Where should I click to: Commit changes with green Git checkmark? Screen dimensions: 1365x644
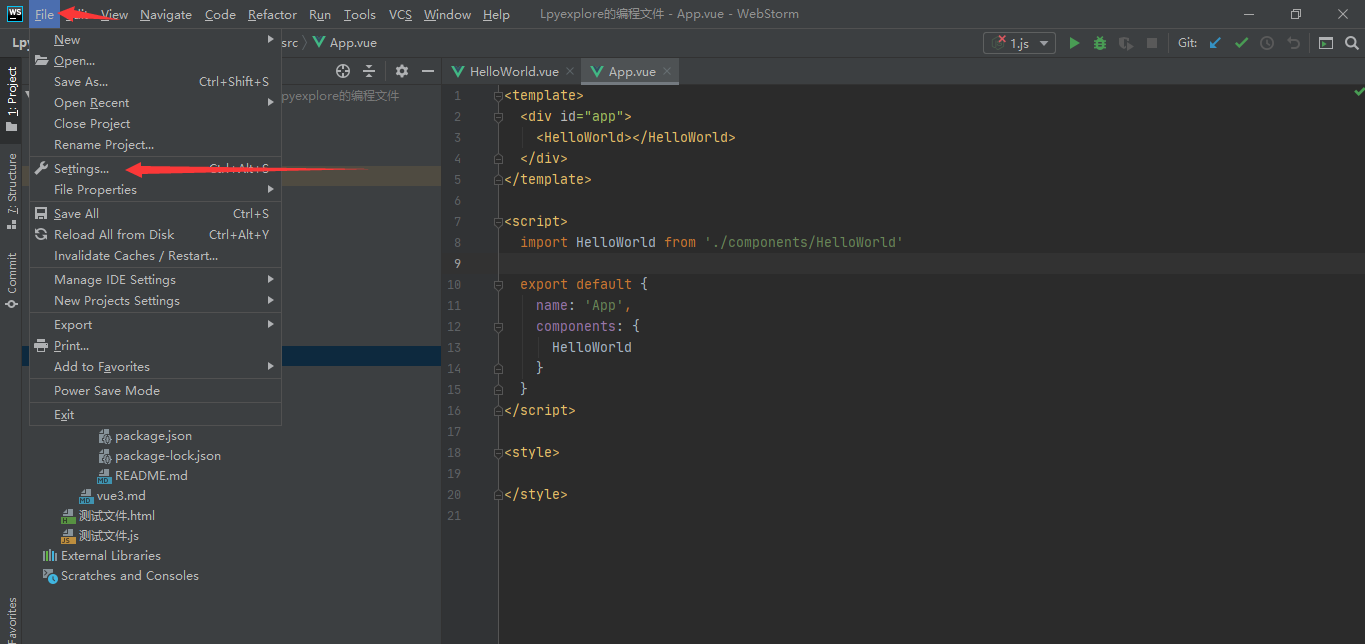tap(1241, 43)
